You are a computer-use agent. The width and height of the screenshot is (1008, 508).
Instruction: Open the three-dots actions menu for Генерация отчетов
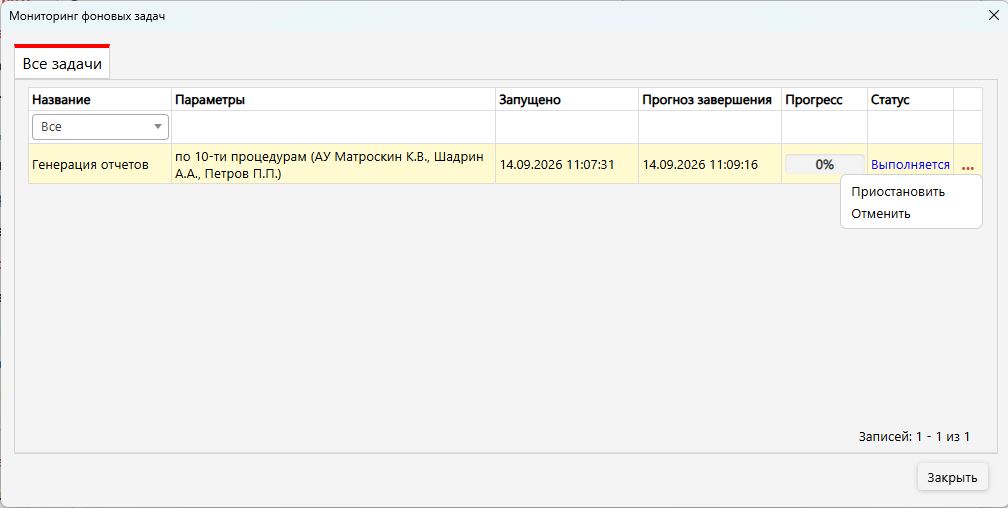tap(968, 168)
